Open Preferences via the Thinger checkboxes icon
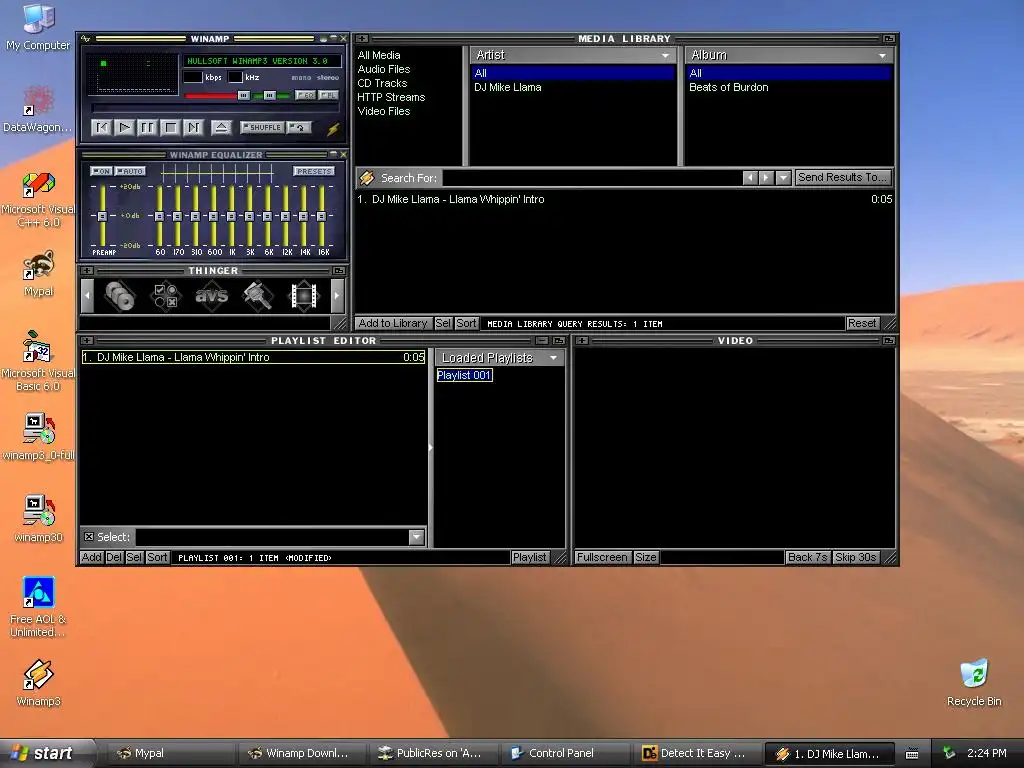Viewport: 1024px width, 768px height. point(166,296)
